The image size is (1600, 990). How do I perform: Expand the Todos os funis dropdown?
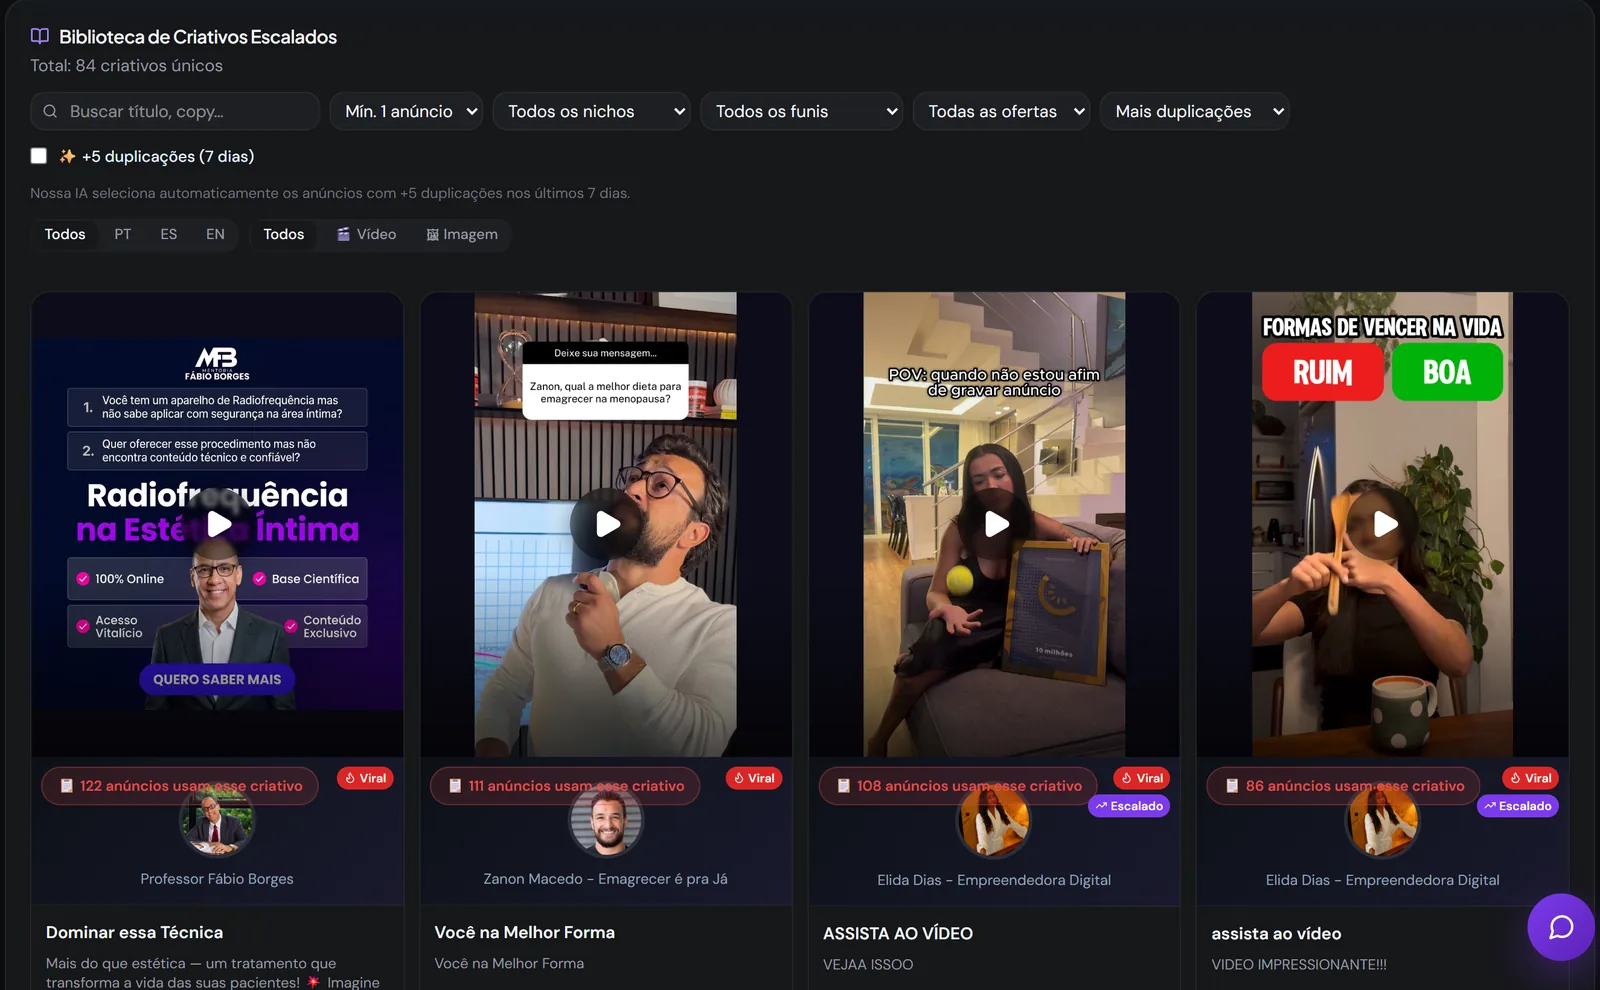coord(802,111)
